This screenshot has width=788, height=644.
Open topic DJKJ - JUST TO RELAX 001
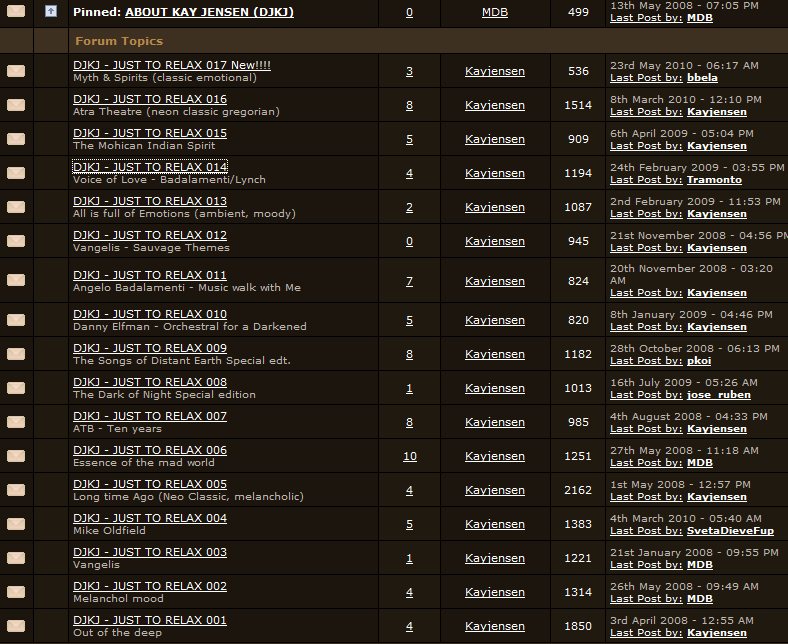tap(150, 620)
